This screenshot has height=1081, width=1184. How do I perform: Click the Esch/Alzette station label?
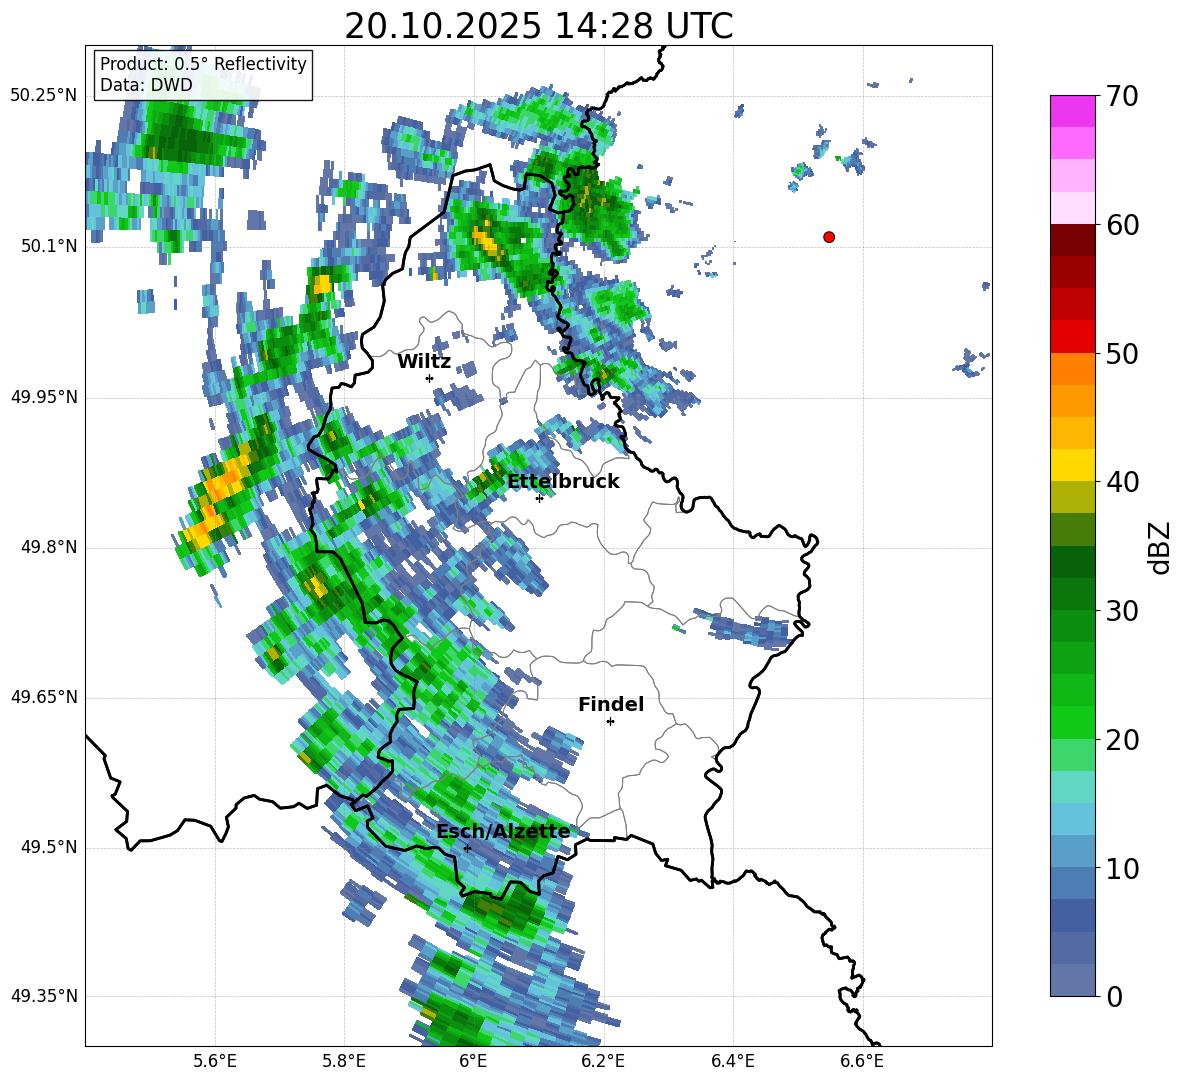(x=503, y=832)
